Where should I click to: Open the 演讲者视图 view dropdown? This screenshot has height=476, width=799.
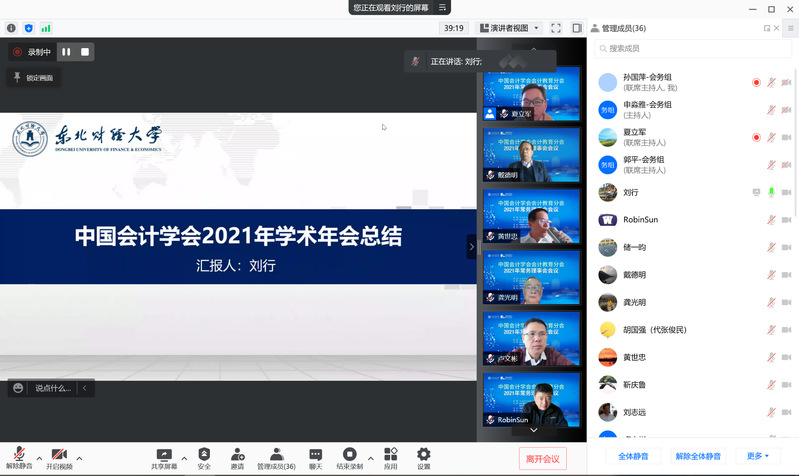(510, 28)
